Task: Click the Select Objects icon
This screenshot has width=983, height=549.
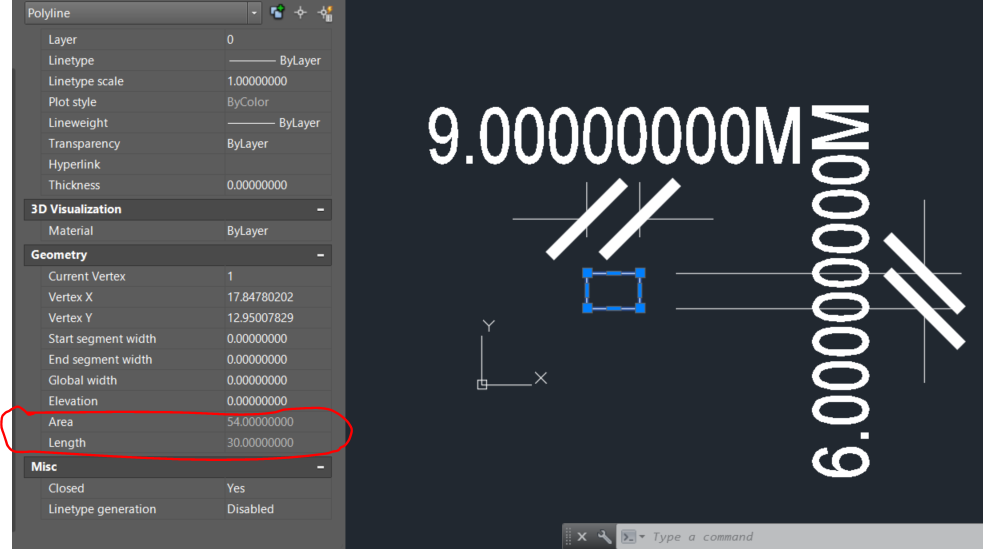Action: (x=301, y=13)
